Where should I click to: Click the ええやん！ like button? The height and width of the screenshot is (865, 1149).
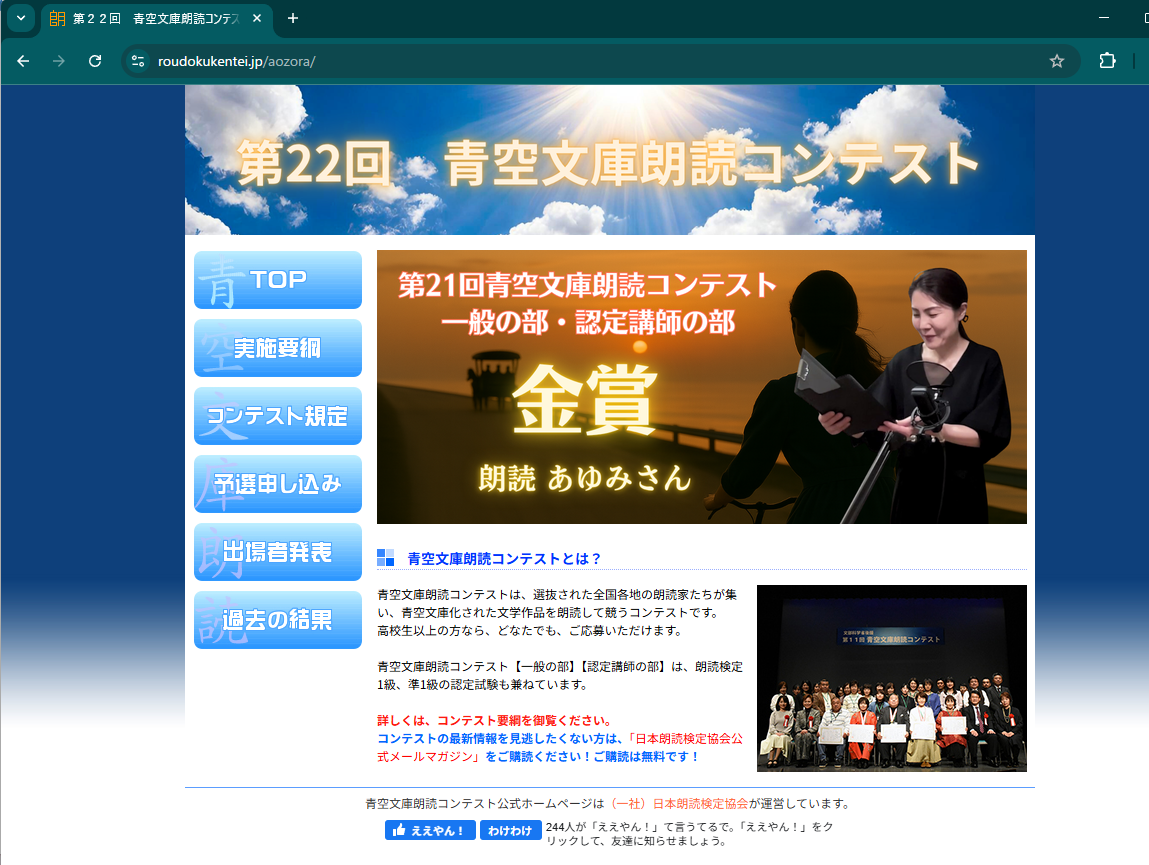pos(430,830)
